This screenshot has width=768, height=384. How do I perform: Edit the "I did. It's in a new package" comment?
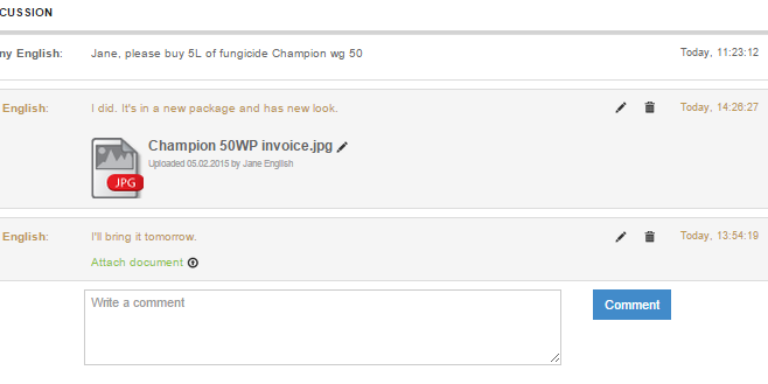(x=621, y=108)
